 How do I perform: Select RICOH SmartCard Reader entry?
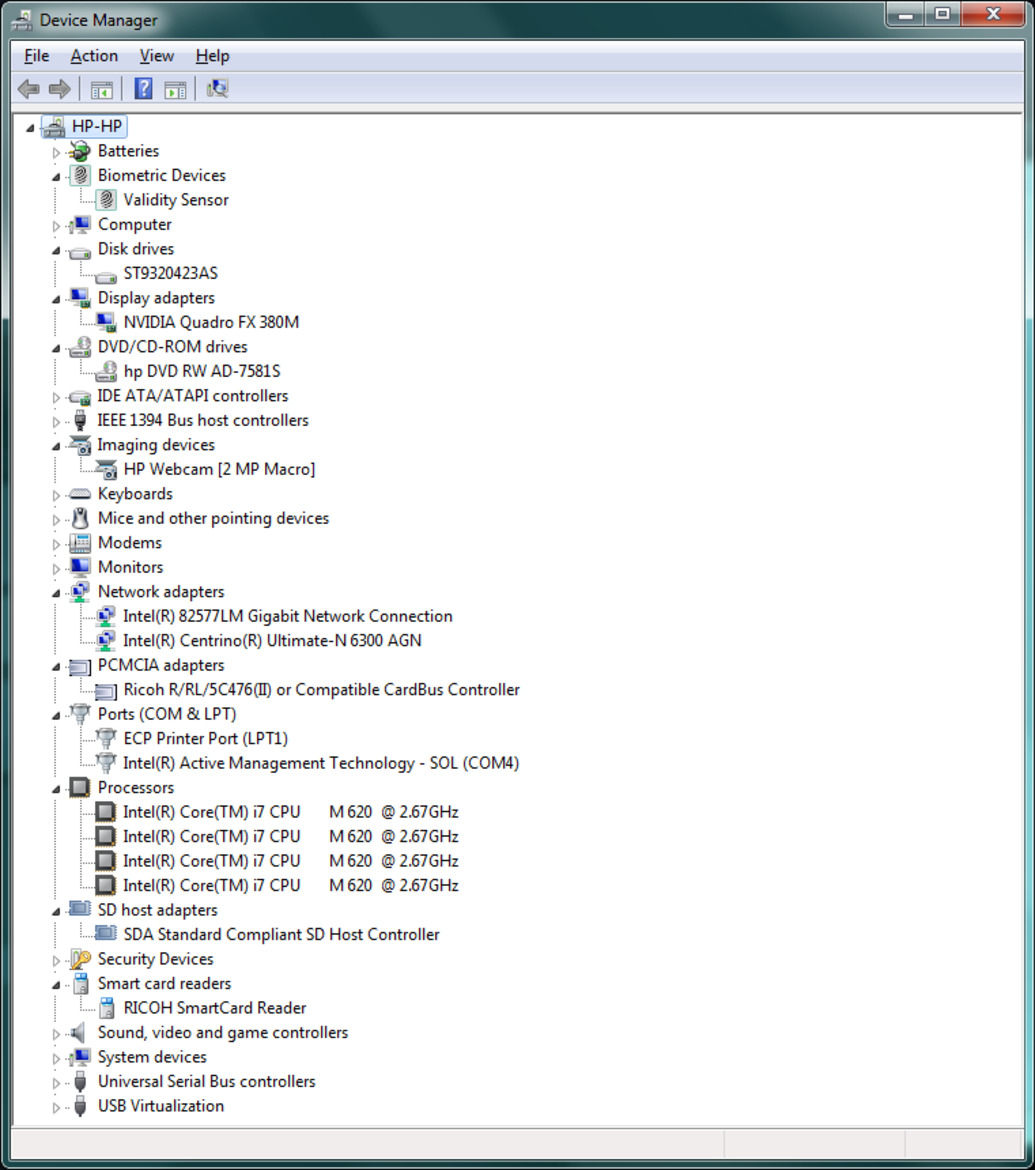pyautogui.click(x=214, y=1008)
